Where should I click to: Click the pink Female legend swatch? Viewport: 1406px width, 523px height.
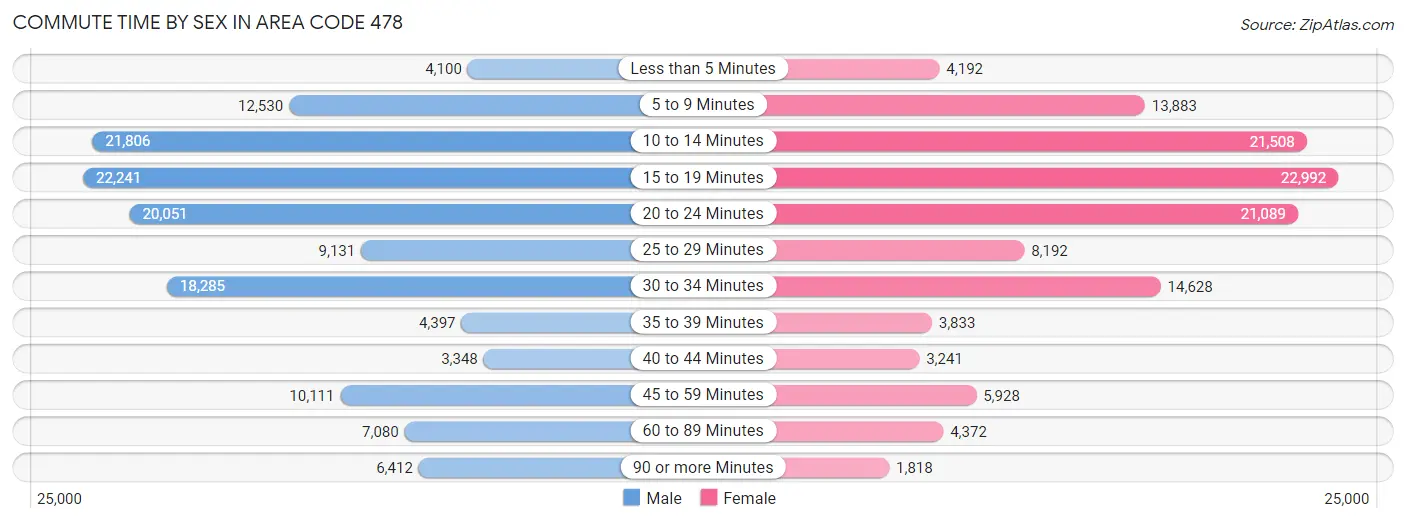click(709, 498)
